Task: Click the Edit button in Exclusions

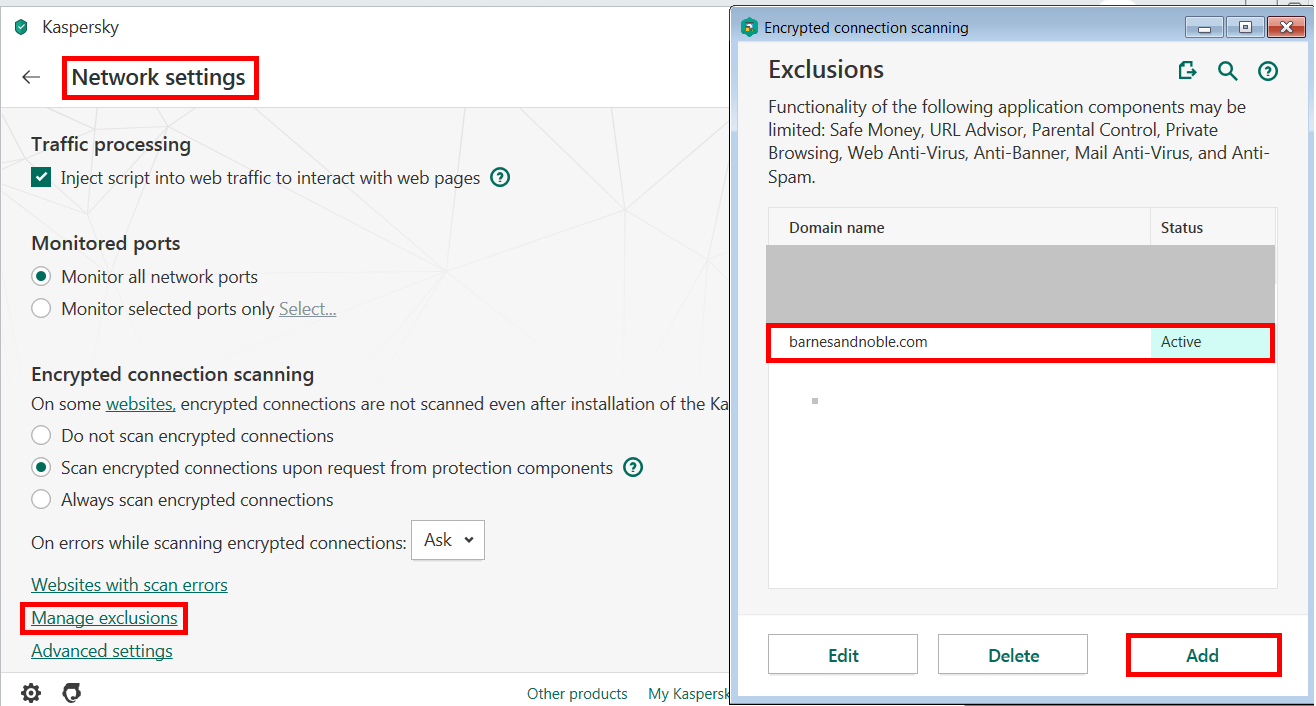Action: (843, 655)
